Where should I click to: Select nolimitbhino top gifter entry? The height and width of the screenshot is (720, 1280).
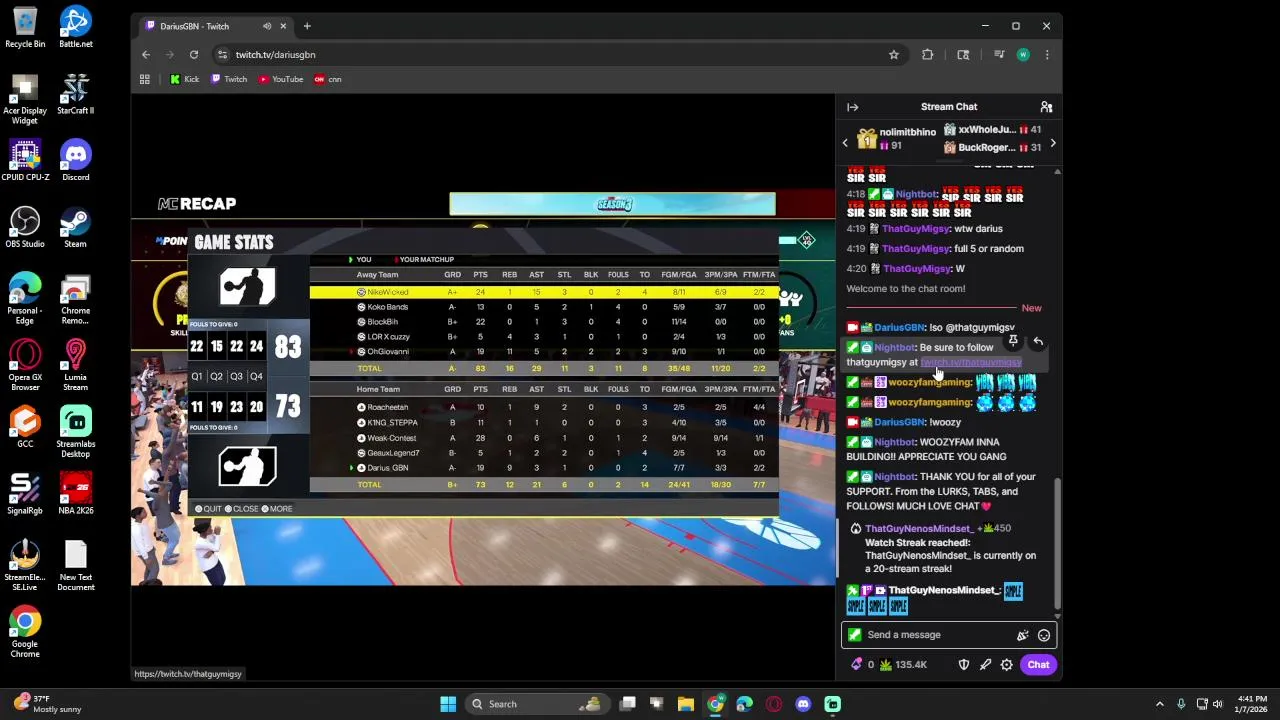896,139
